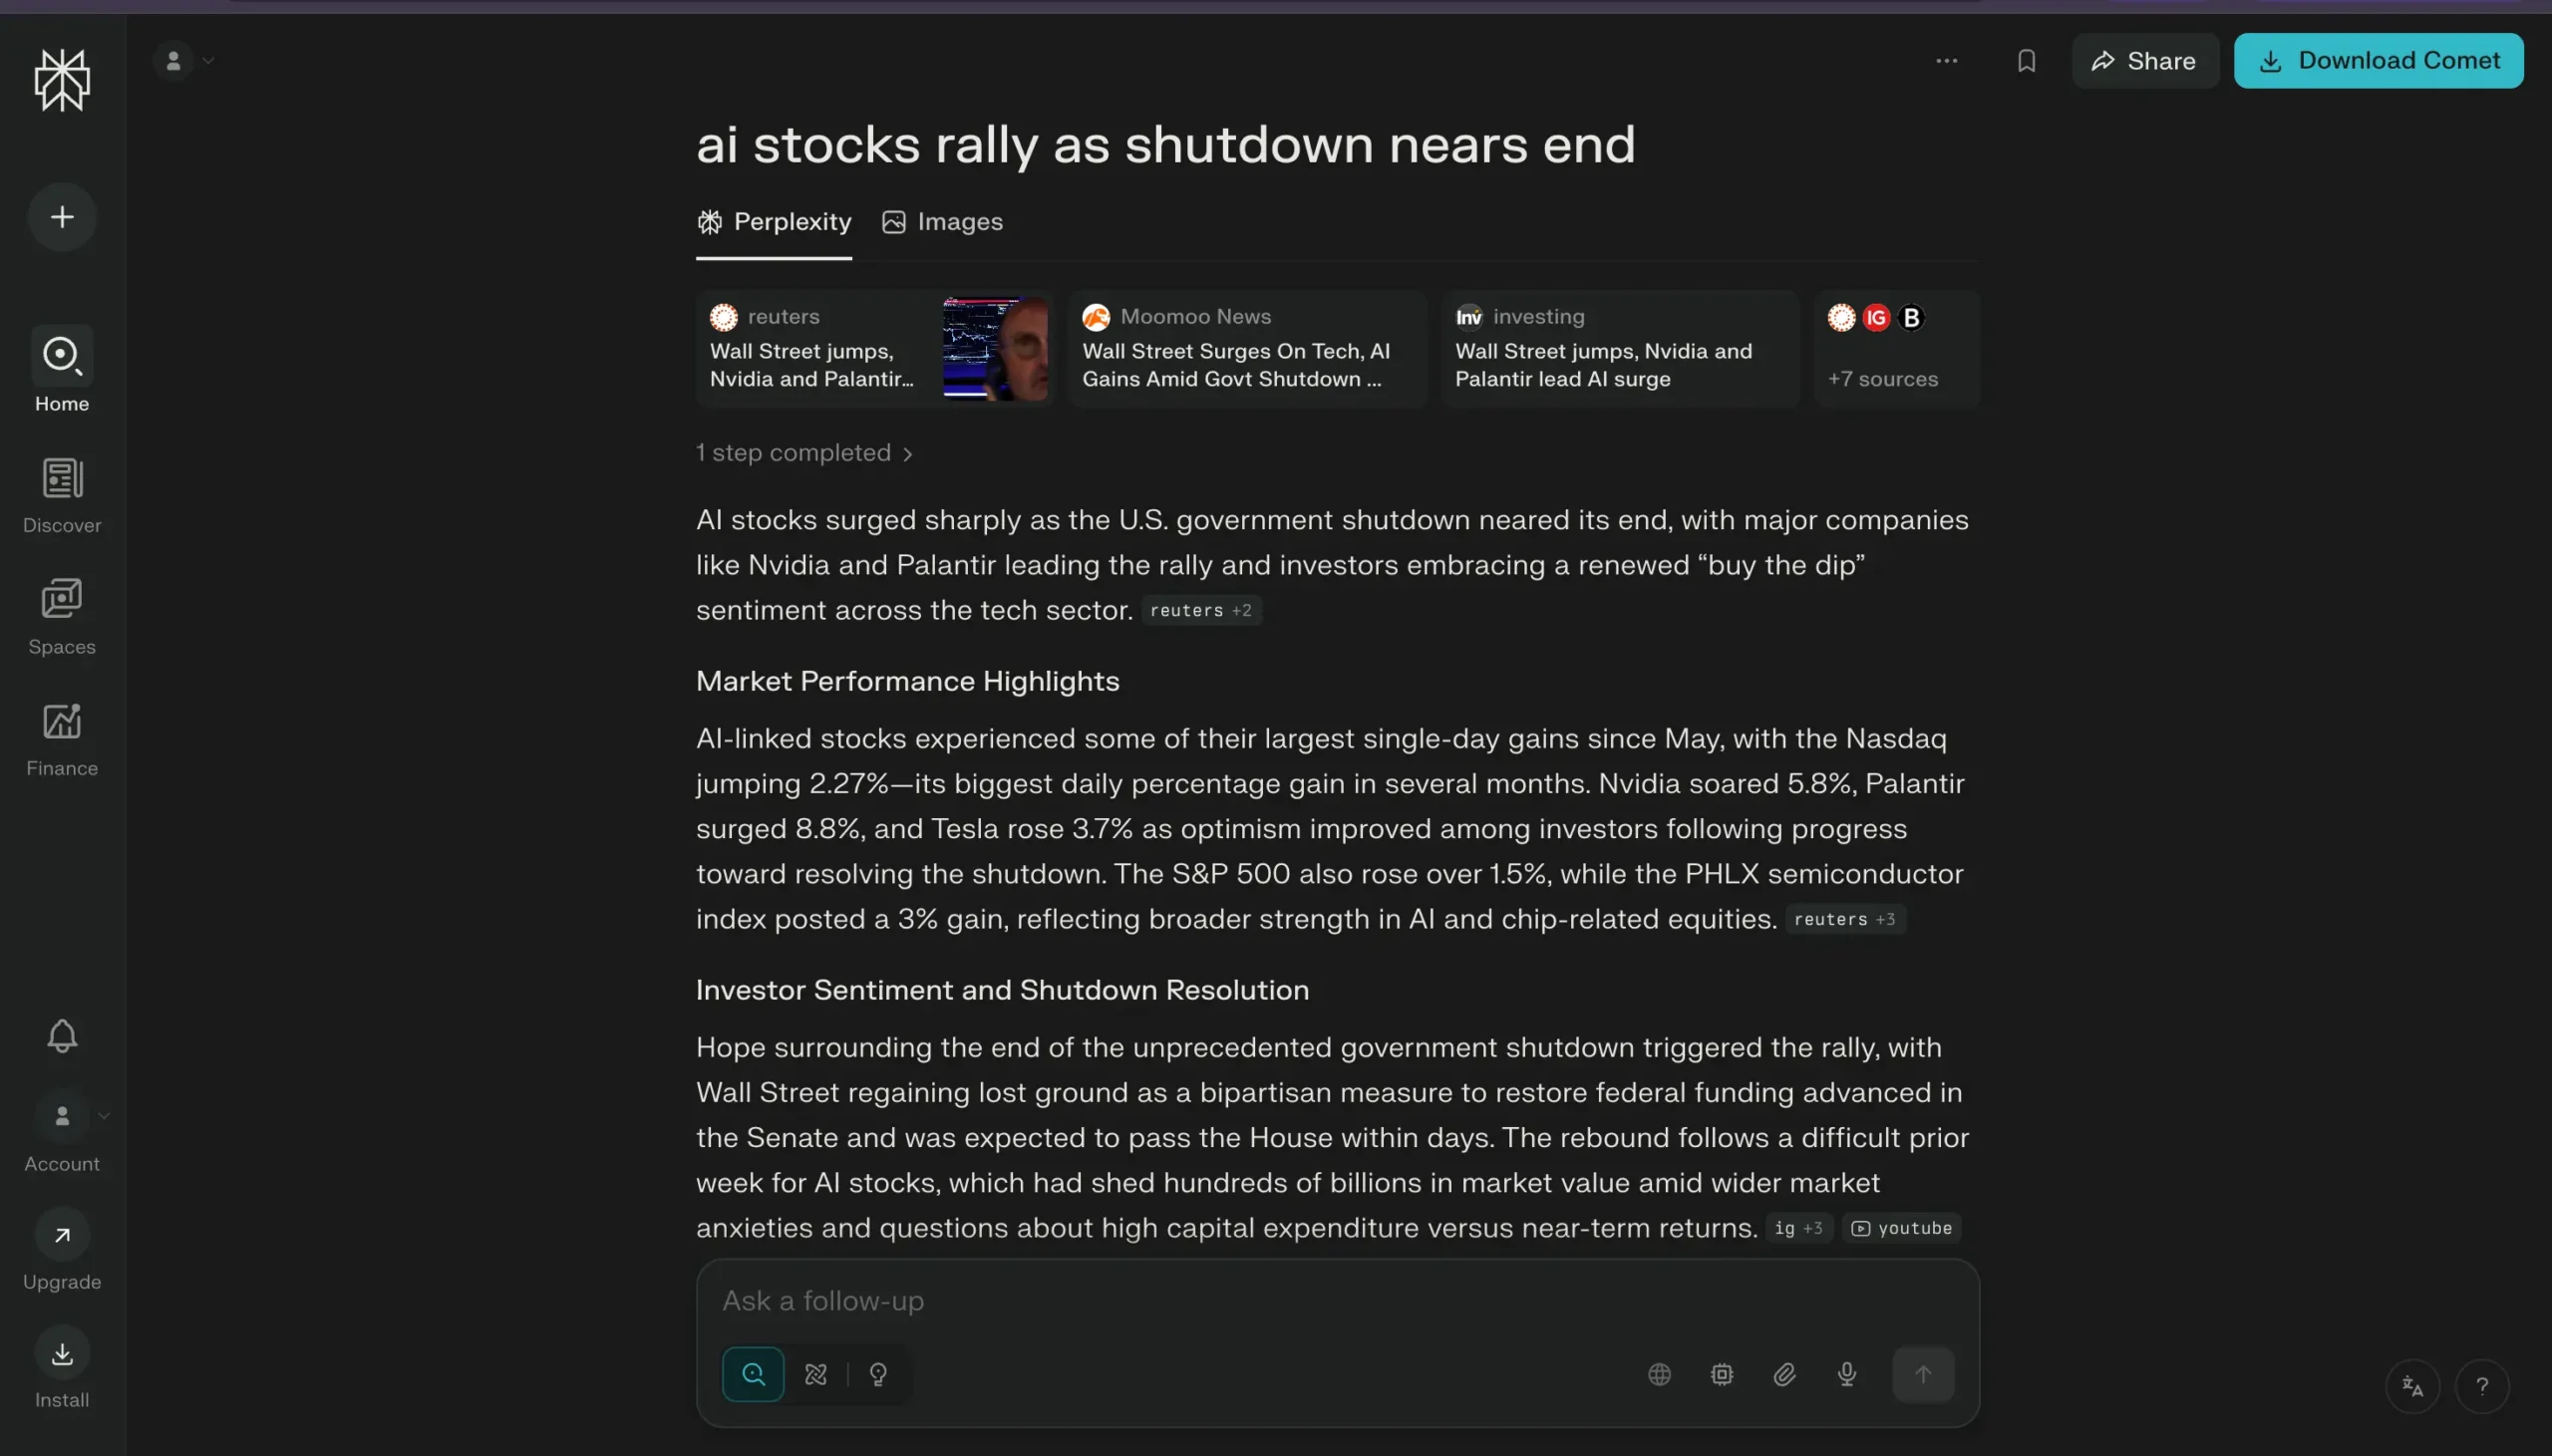
Task: Open the Finance page
Action: pyautogui.click(x=62, y=738)
